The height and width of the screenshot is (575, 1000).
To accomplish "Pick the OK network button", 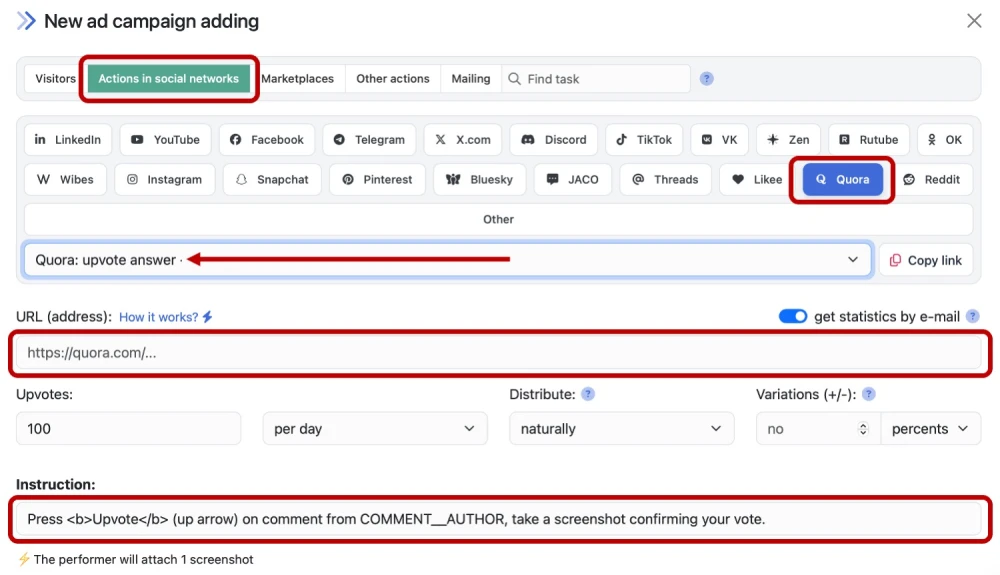I will [945, 140].
